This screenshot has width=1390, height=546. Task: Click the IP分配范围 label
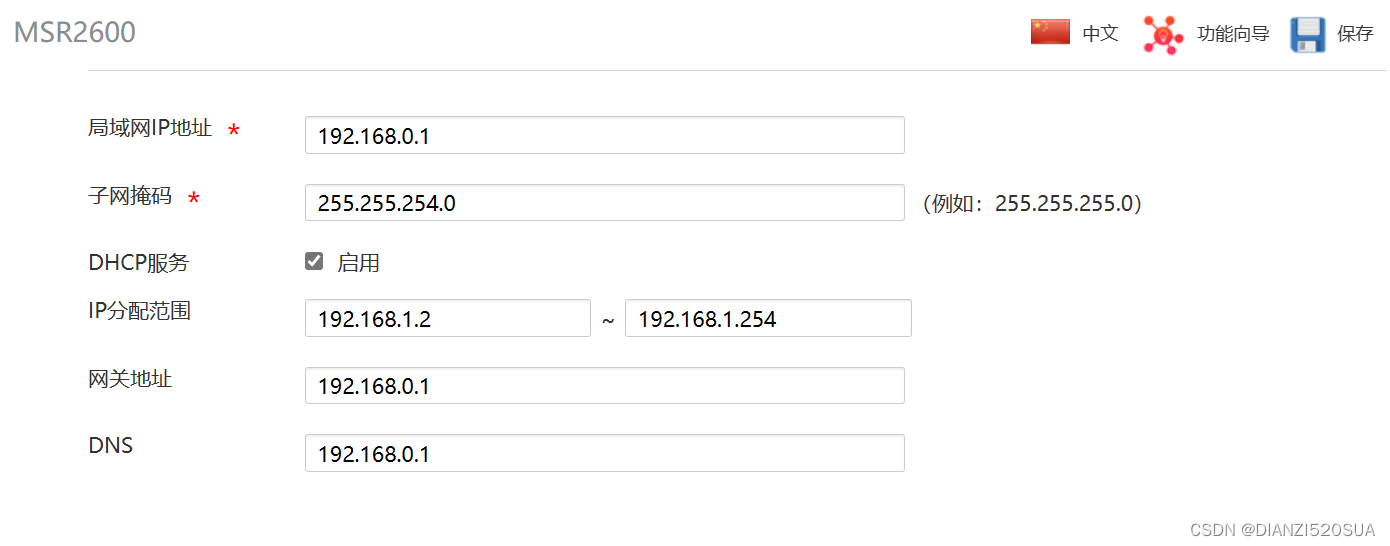[139, 310]
